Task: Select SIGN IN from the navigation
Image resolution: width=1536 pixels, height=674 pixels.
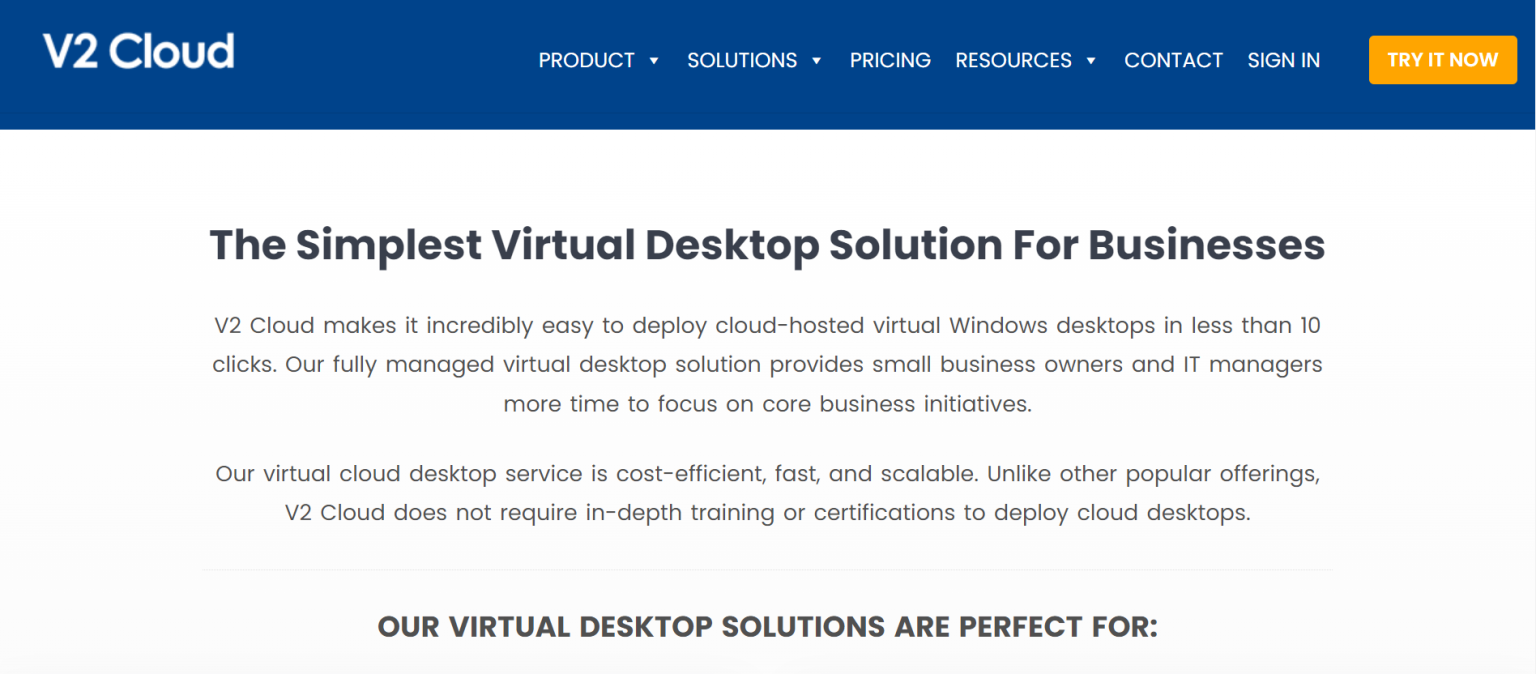Action: pos(1283,60)
